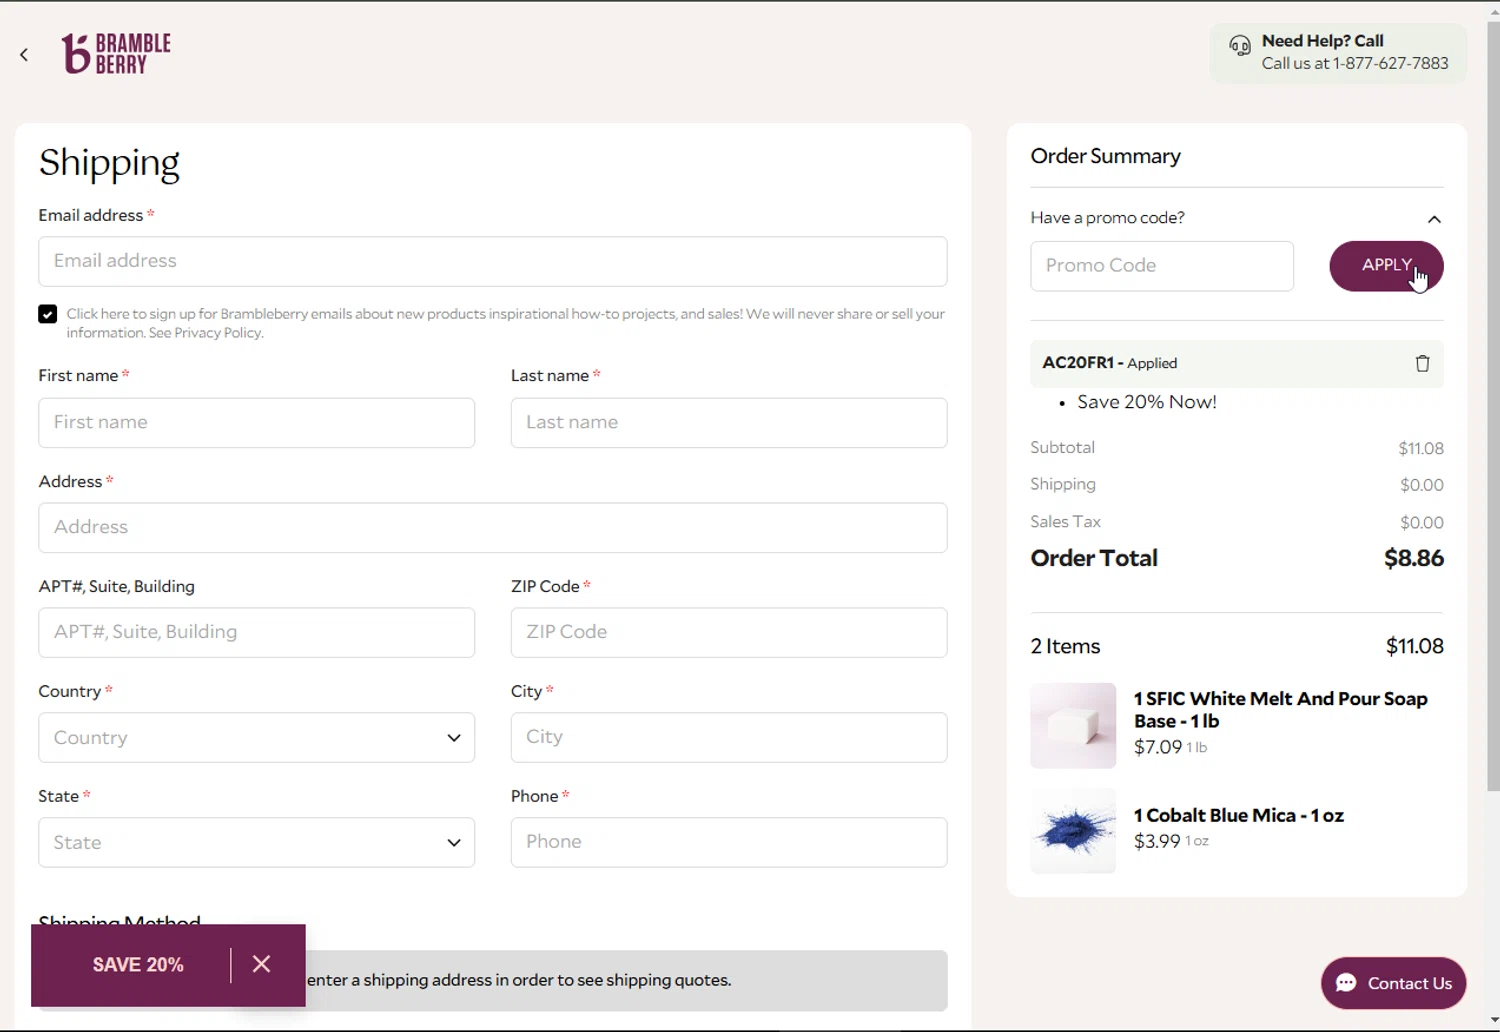The width and height of the screenshot is (1500, 1032).
Task: Collapse the promo code section chevron
Action: pos(1434,219)
